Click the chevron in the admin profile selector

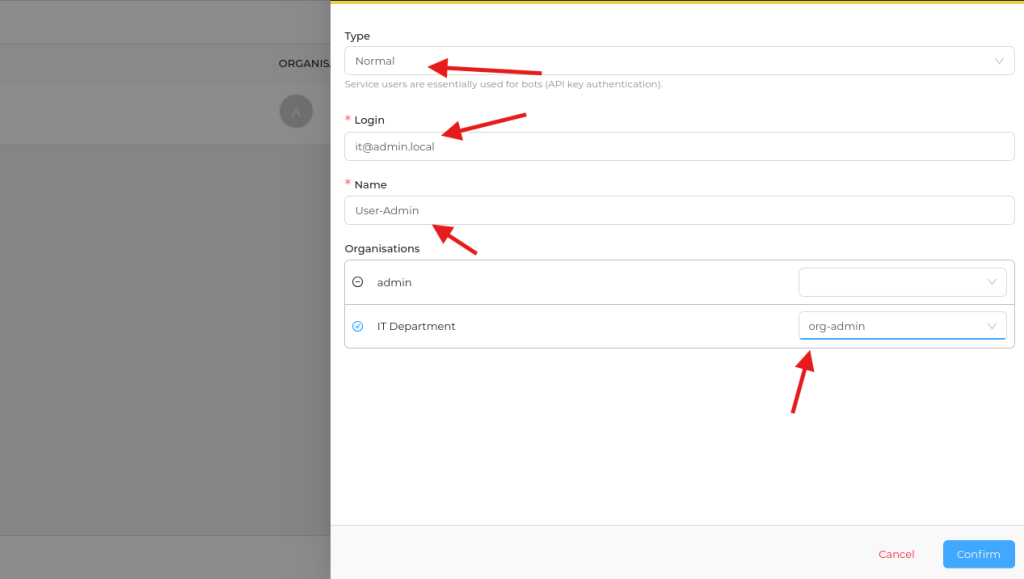pos(992,282)
